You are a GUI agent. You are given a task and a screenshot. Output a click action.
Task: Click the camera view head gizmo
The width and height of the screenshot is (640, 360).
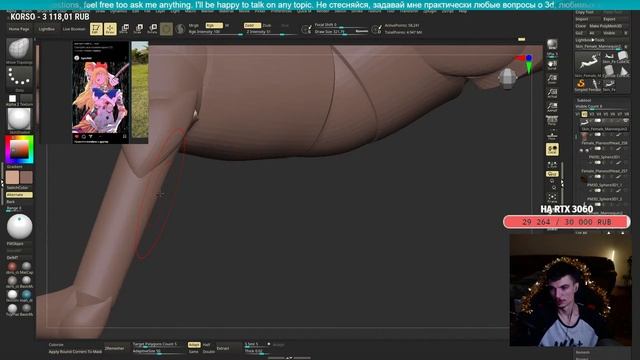coord(508,78)
